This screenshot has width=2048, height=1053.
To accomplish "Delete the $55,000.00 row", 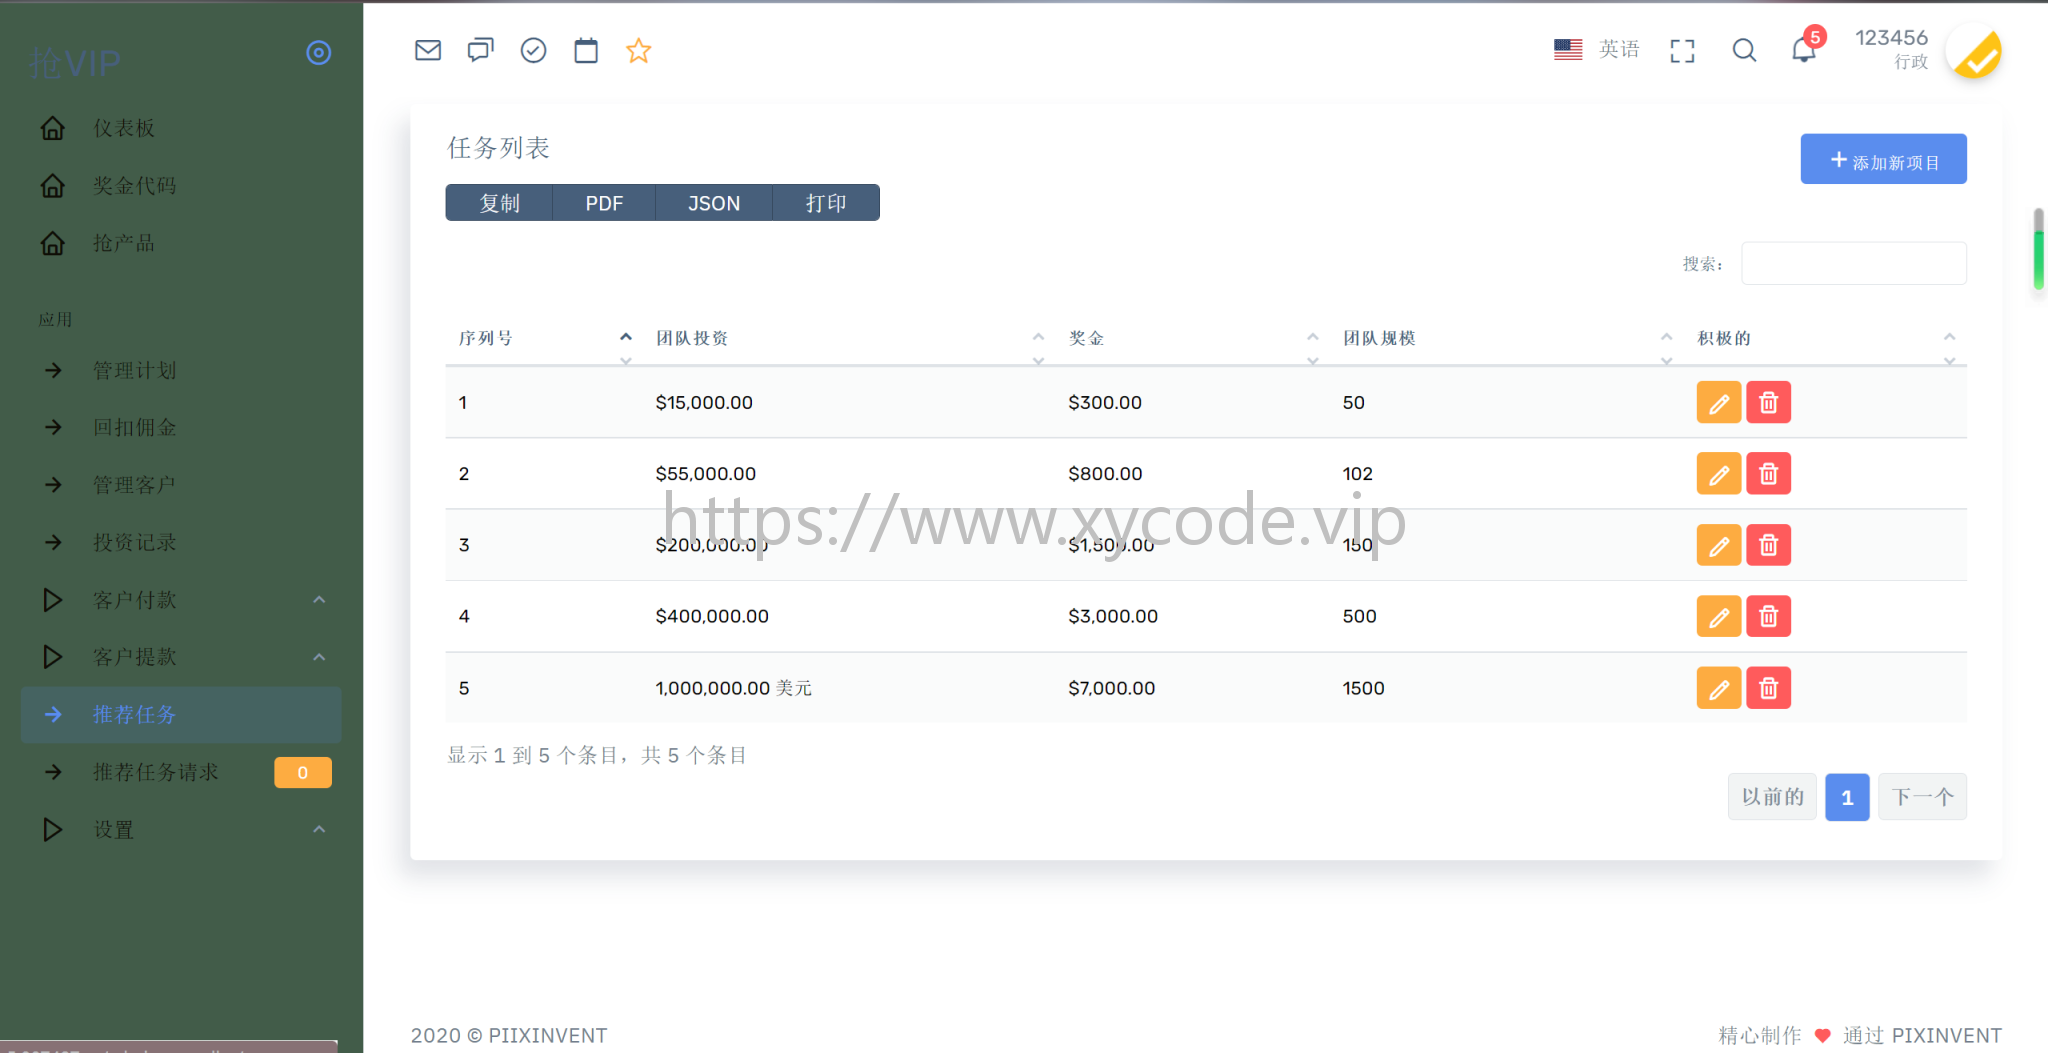I will 1769,474.
